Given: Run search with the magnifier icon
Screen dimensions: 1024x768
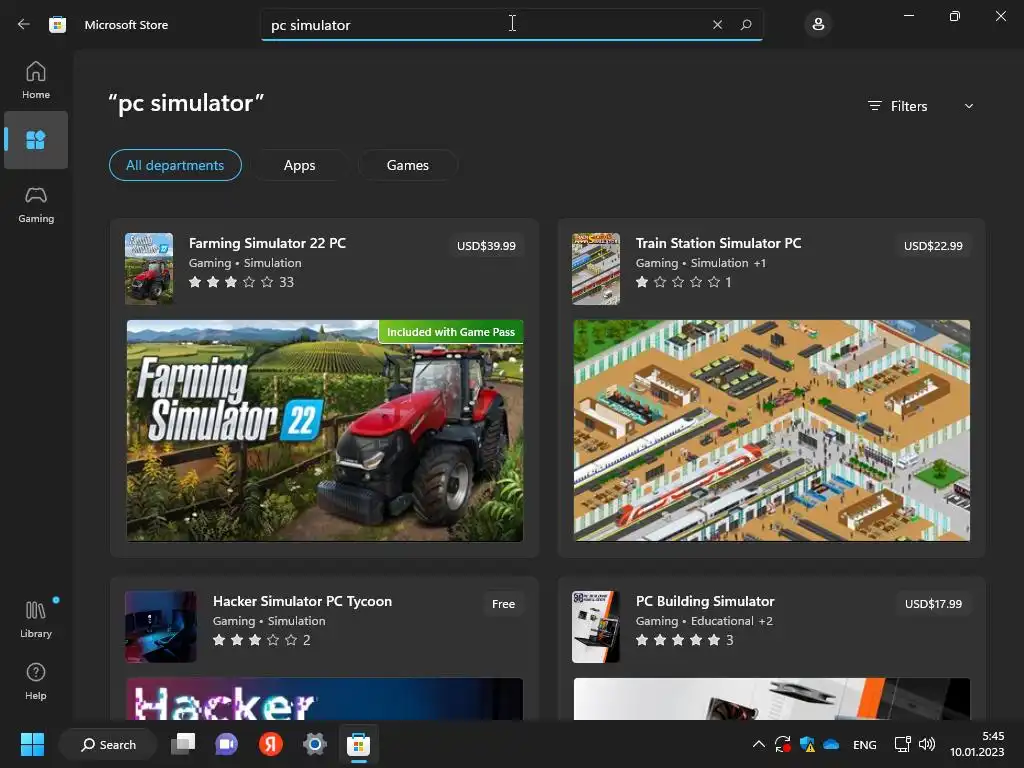Looking at the screenshot, I should click(x=746, y=25).
